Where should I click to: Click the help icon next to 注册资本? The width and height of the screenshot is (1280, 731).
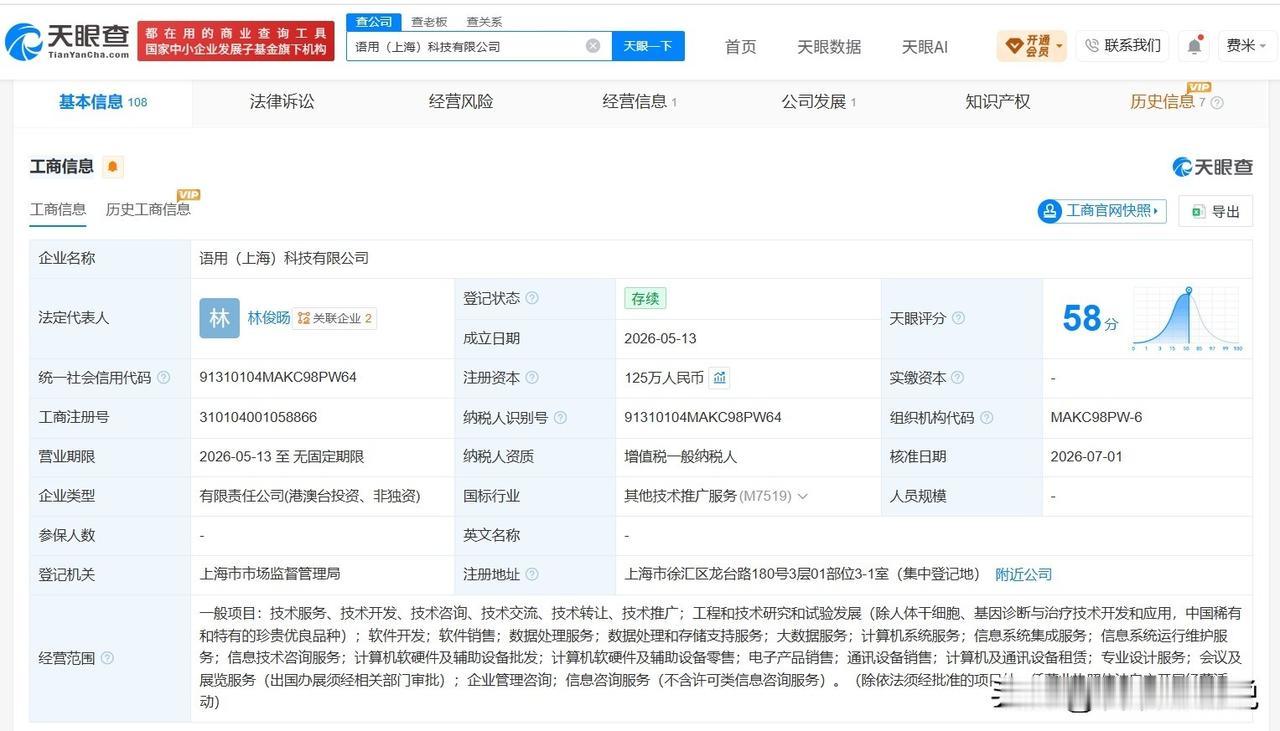(532, 378)
